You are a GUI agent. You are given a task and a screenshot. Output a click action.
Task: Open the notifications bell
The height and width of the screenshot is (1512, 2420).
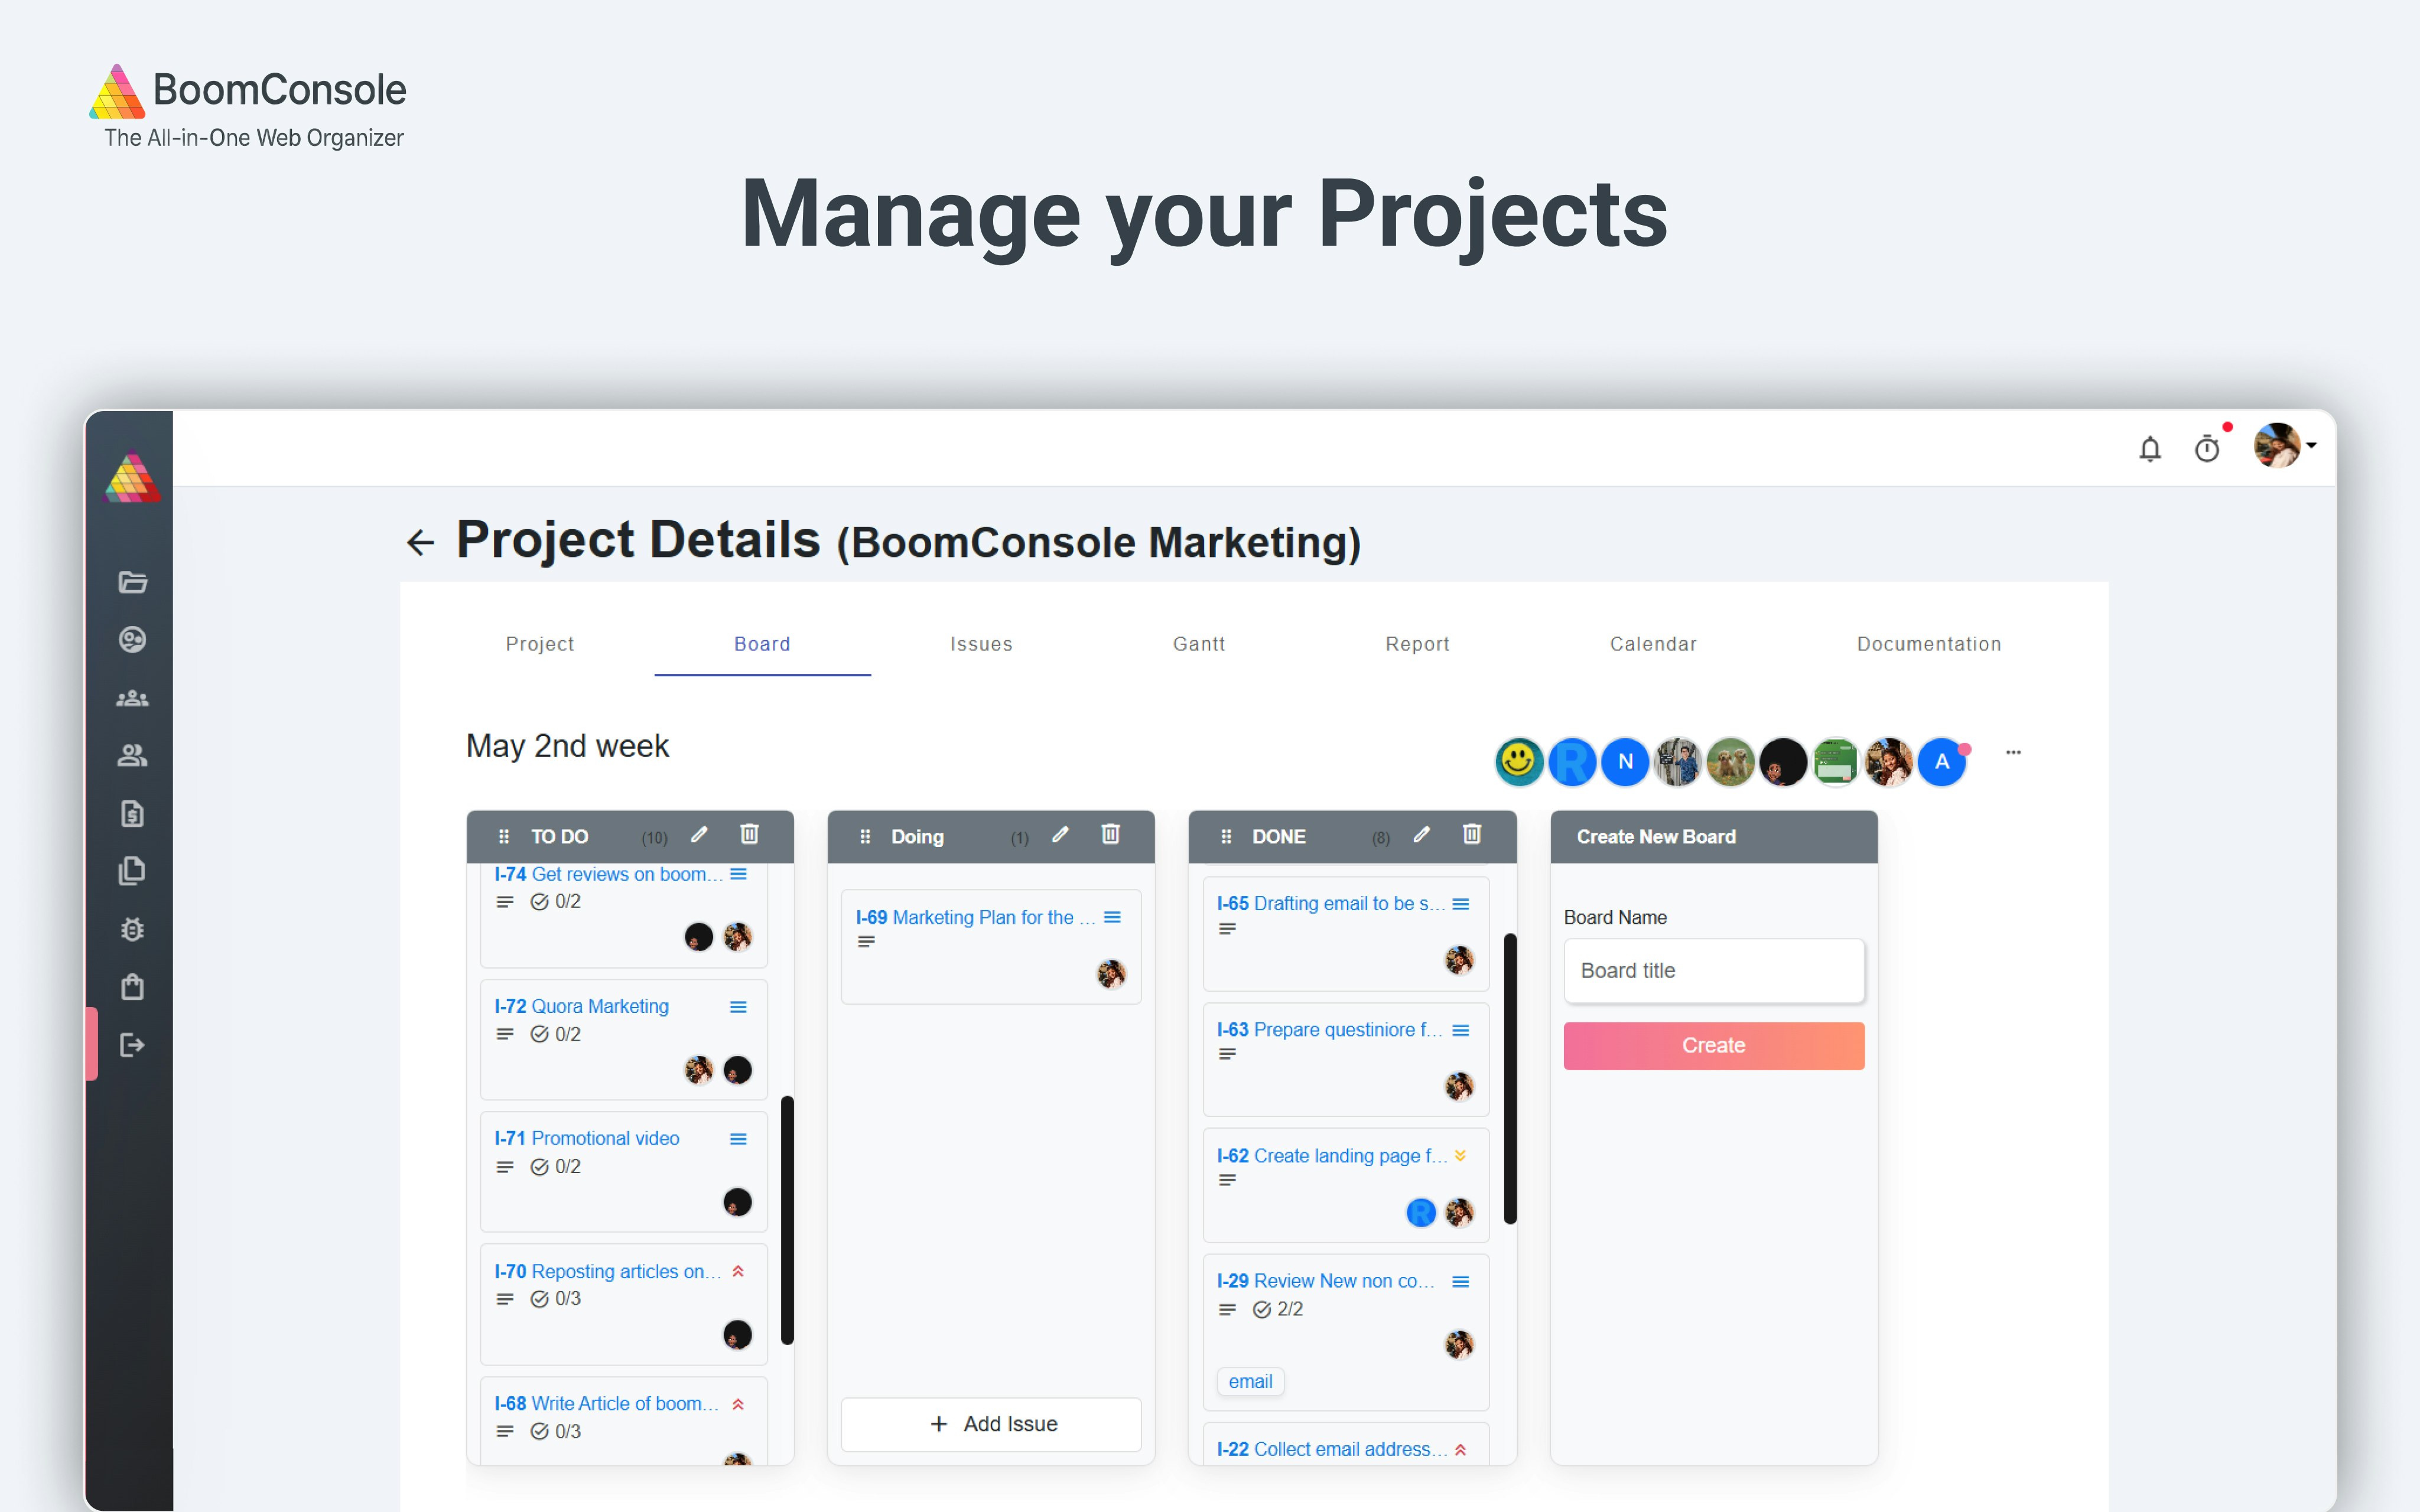point(2149,449)
